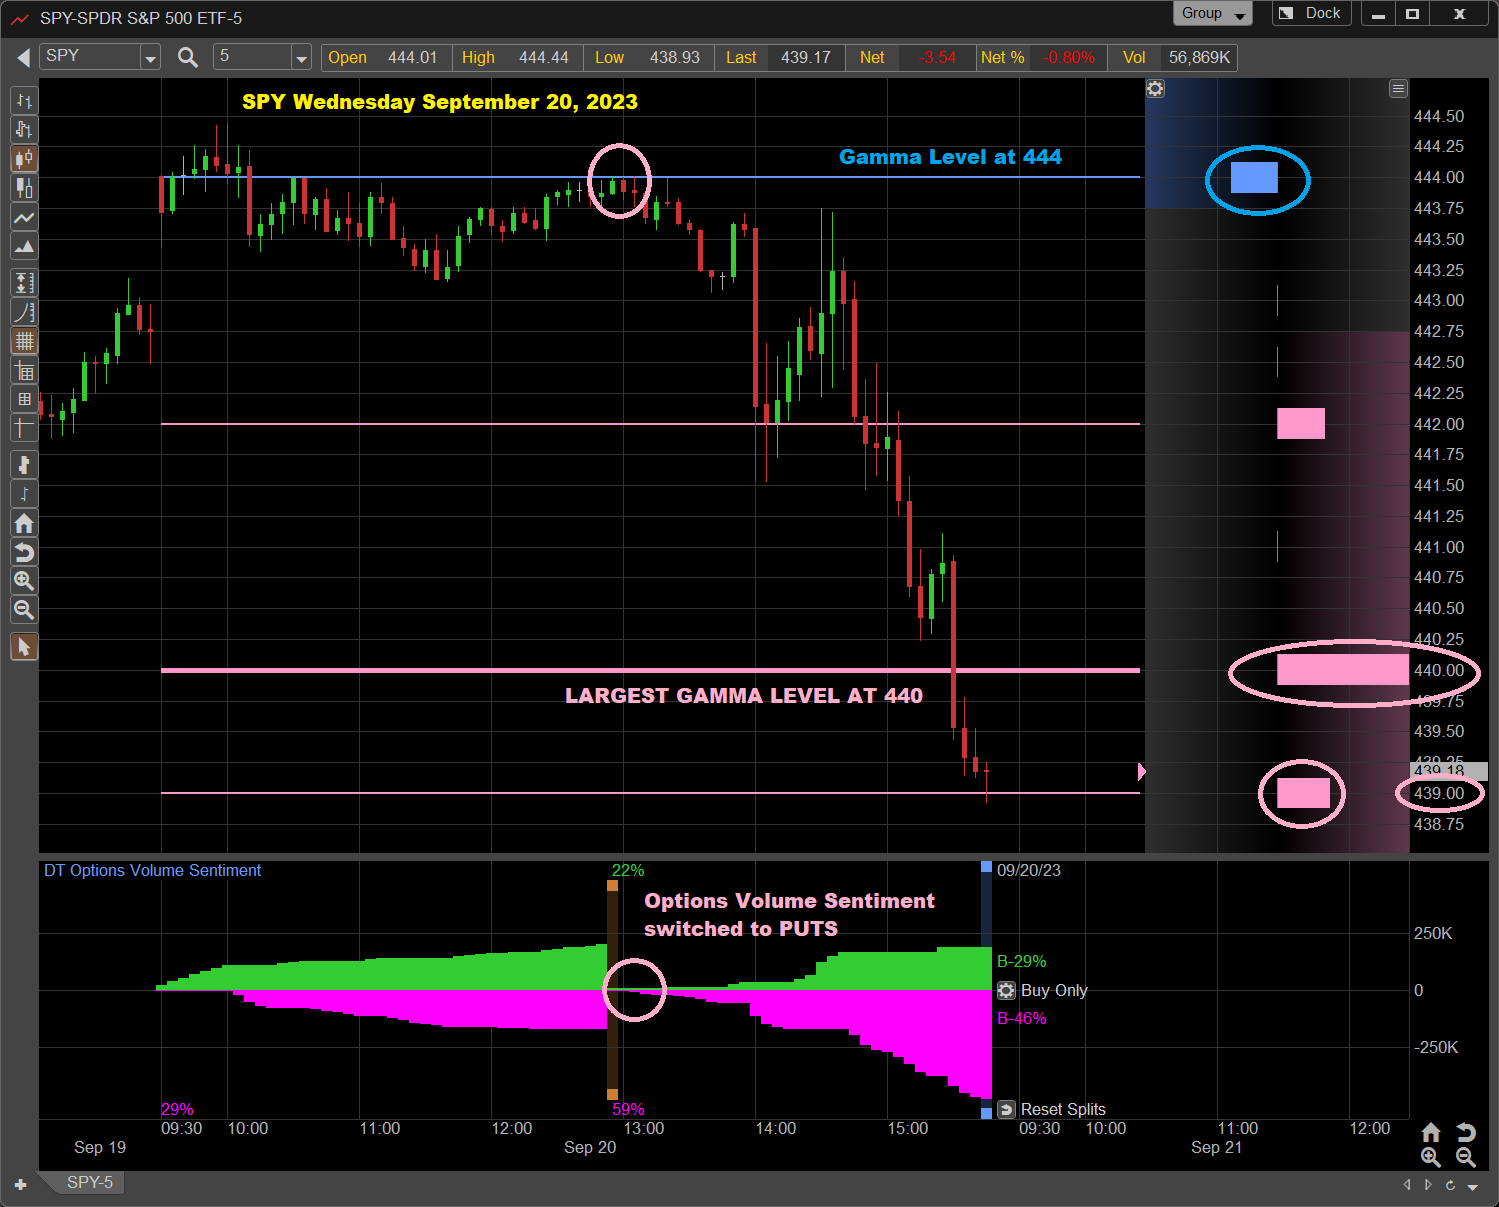Switch to mountain area chart style
Viewport: 1499px width, 1207px height.
point(24,246)
